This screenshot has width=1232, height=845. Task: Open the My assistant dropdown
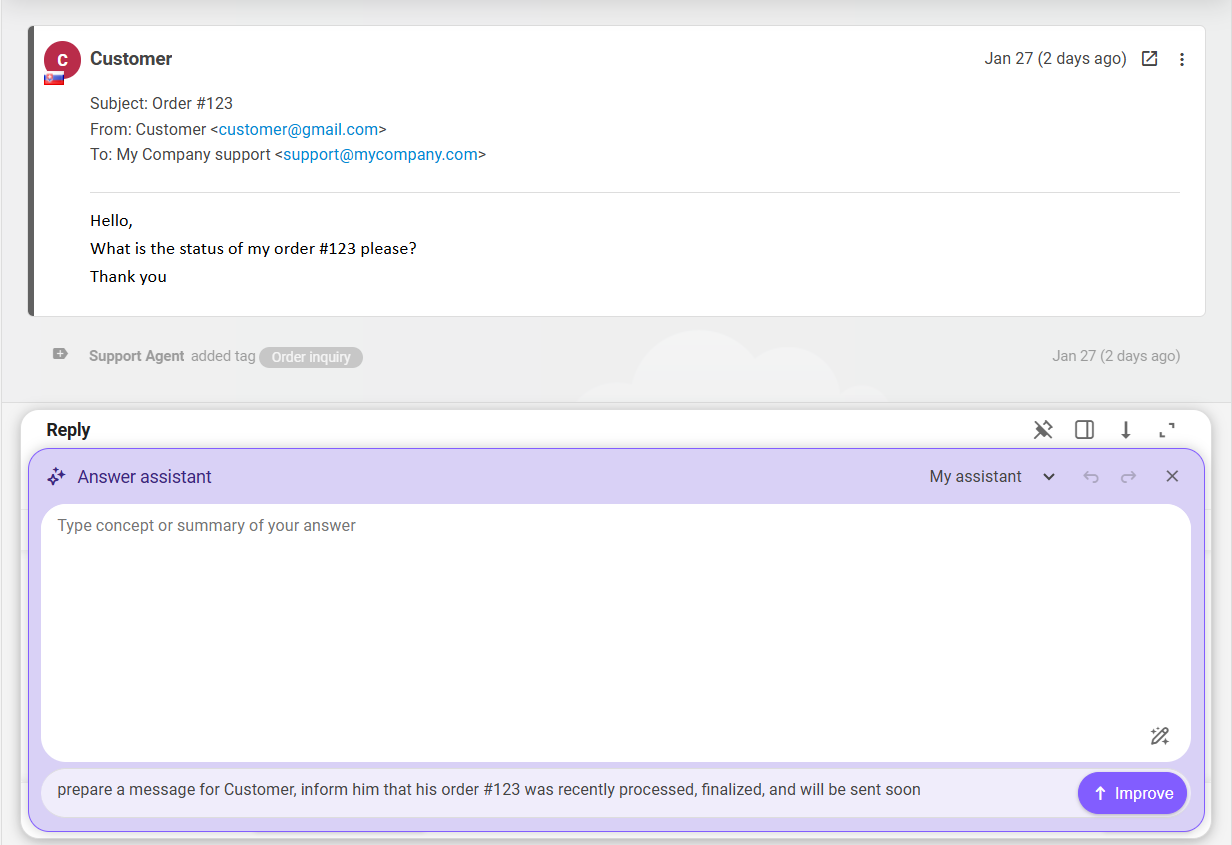coord(976,477)
